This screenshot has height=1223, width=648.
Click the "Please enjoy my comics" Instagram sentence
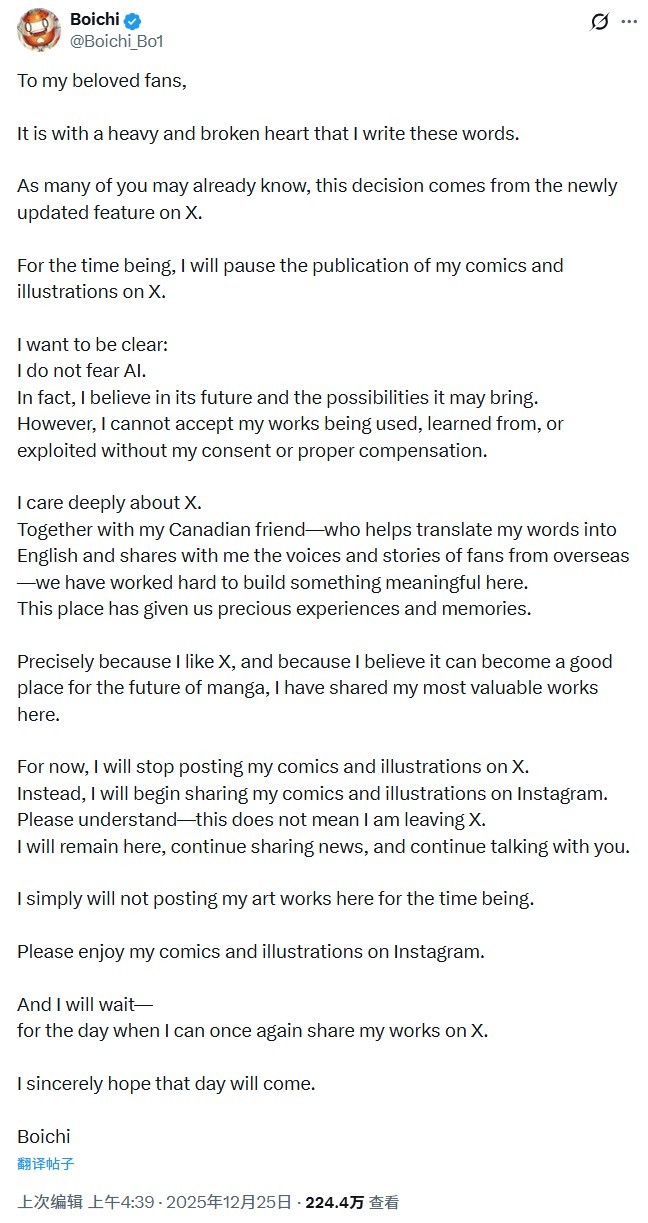(x=251, y=951)
